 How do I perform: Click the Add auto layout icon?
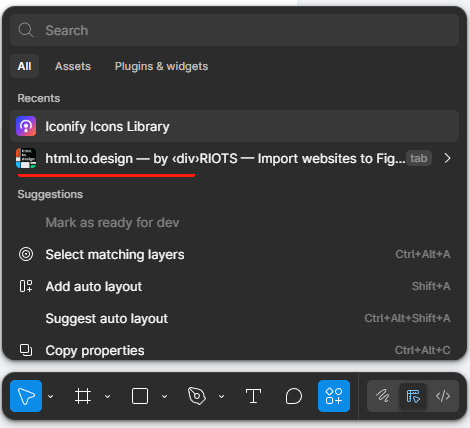pyautogui.click(x=26, y=286)
